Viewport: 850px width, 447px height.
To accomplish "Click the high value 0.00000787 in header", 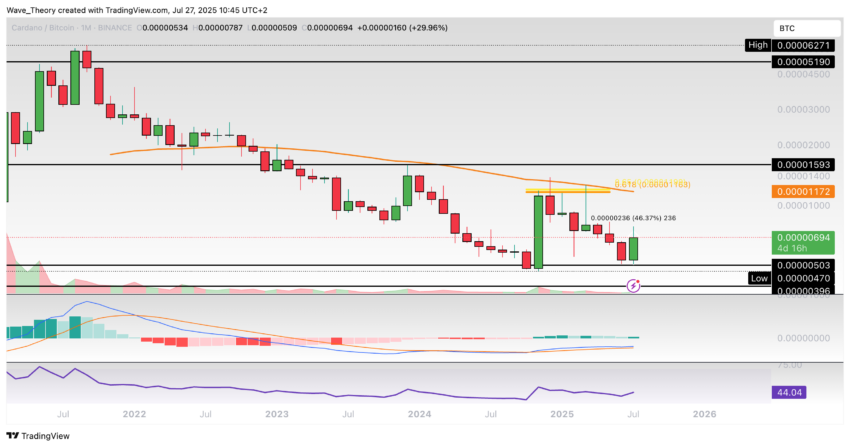I will click(x=220, y=28).
